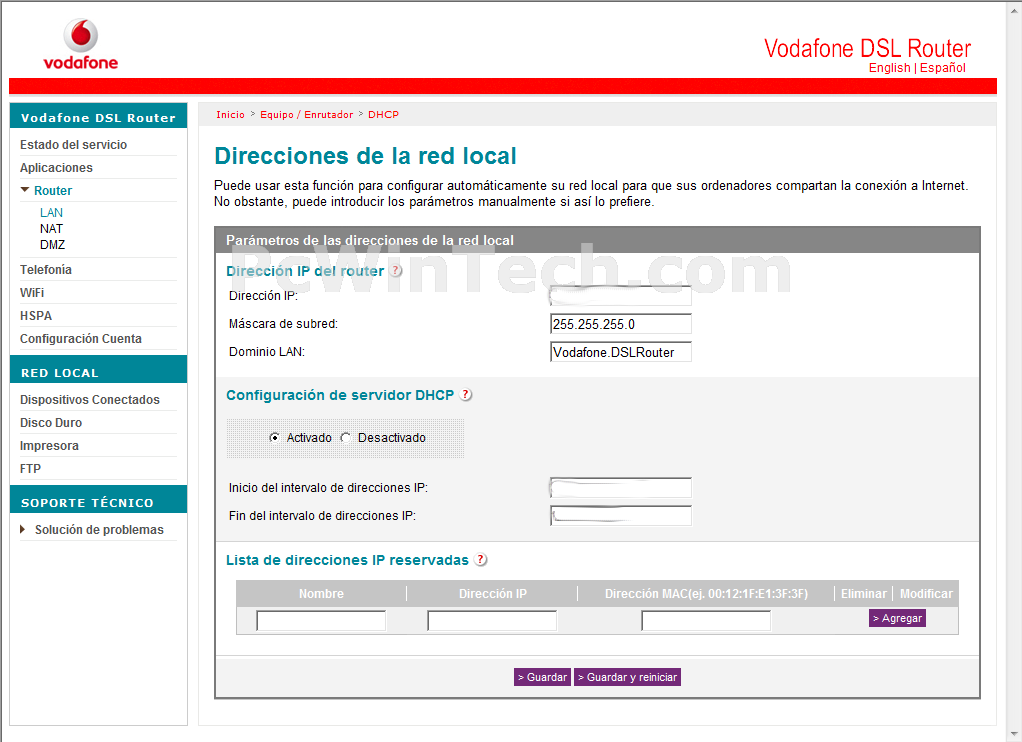Open Telefonía menu item

click(46, 269)
